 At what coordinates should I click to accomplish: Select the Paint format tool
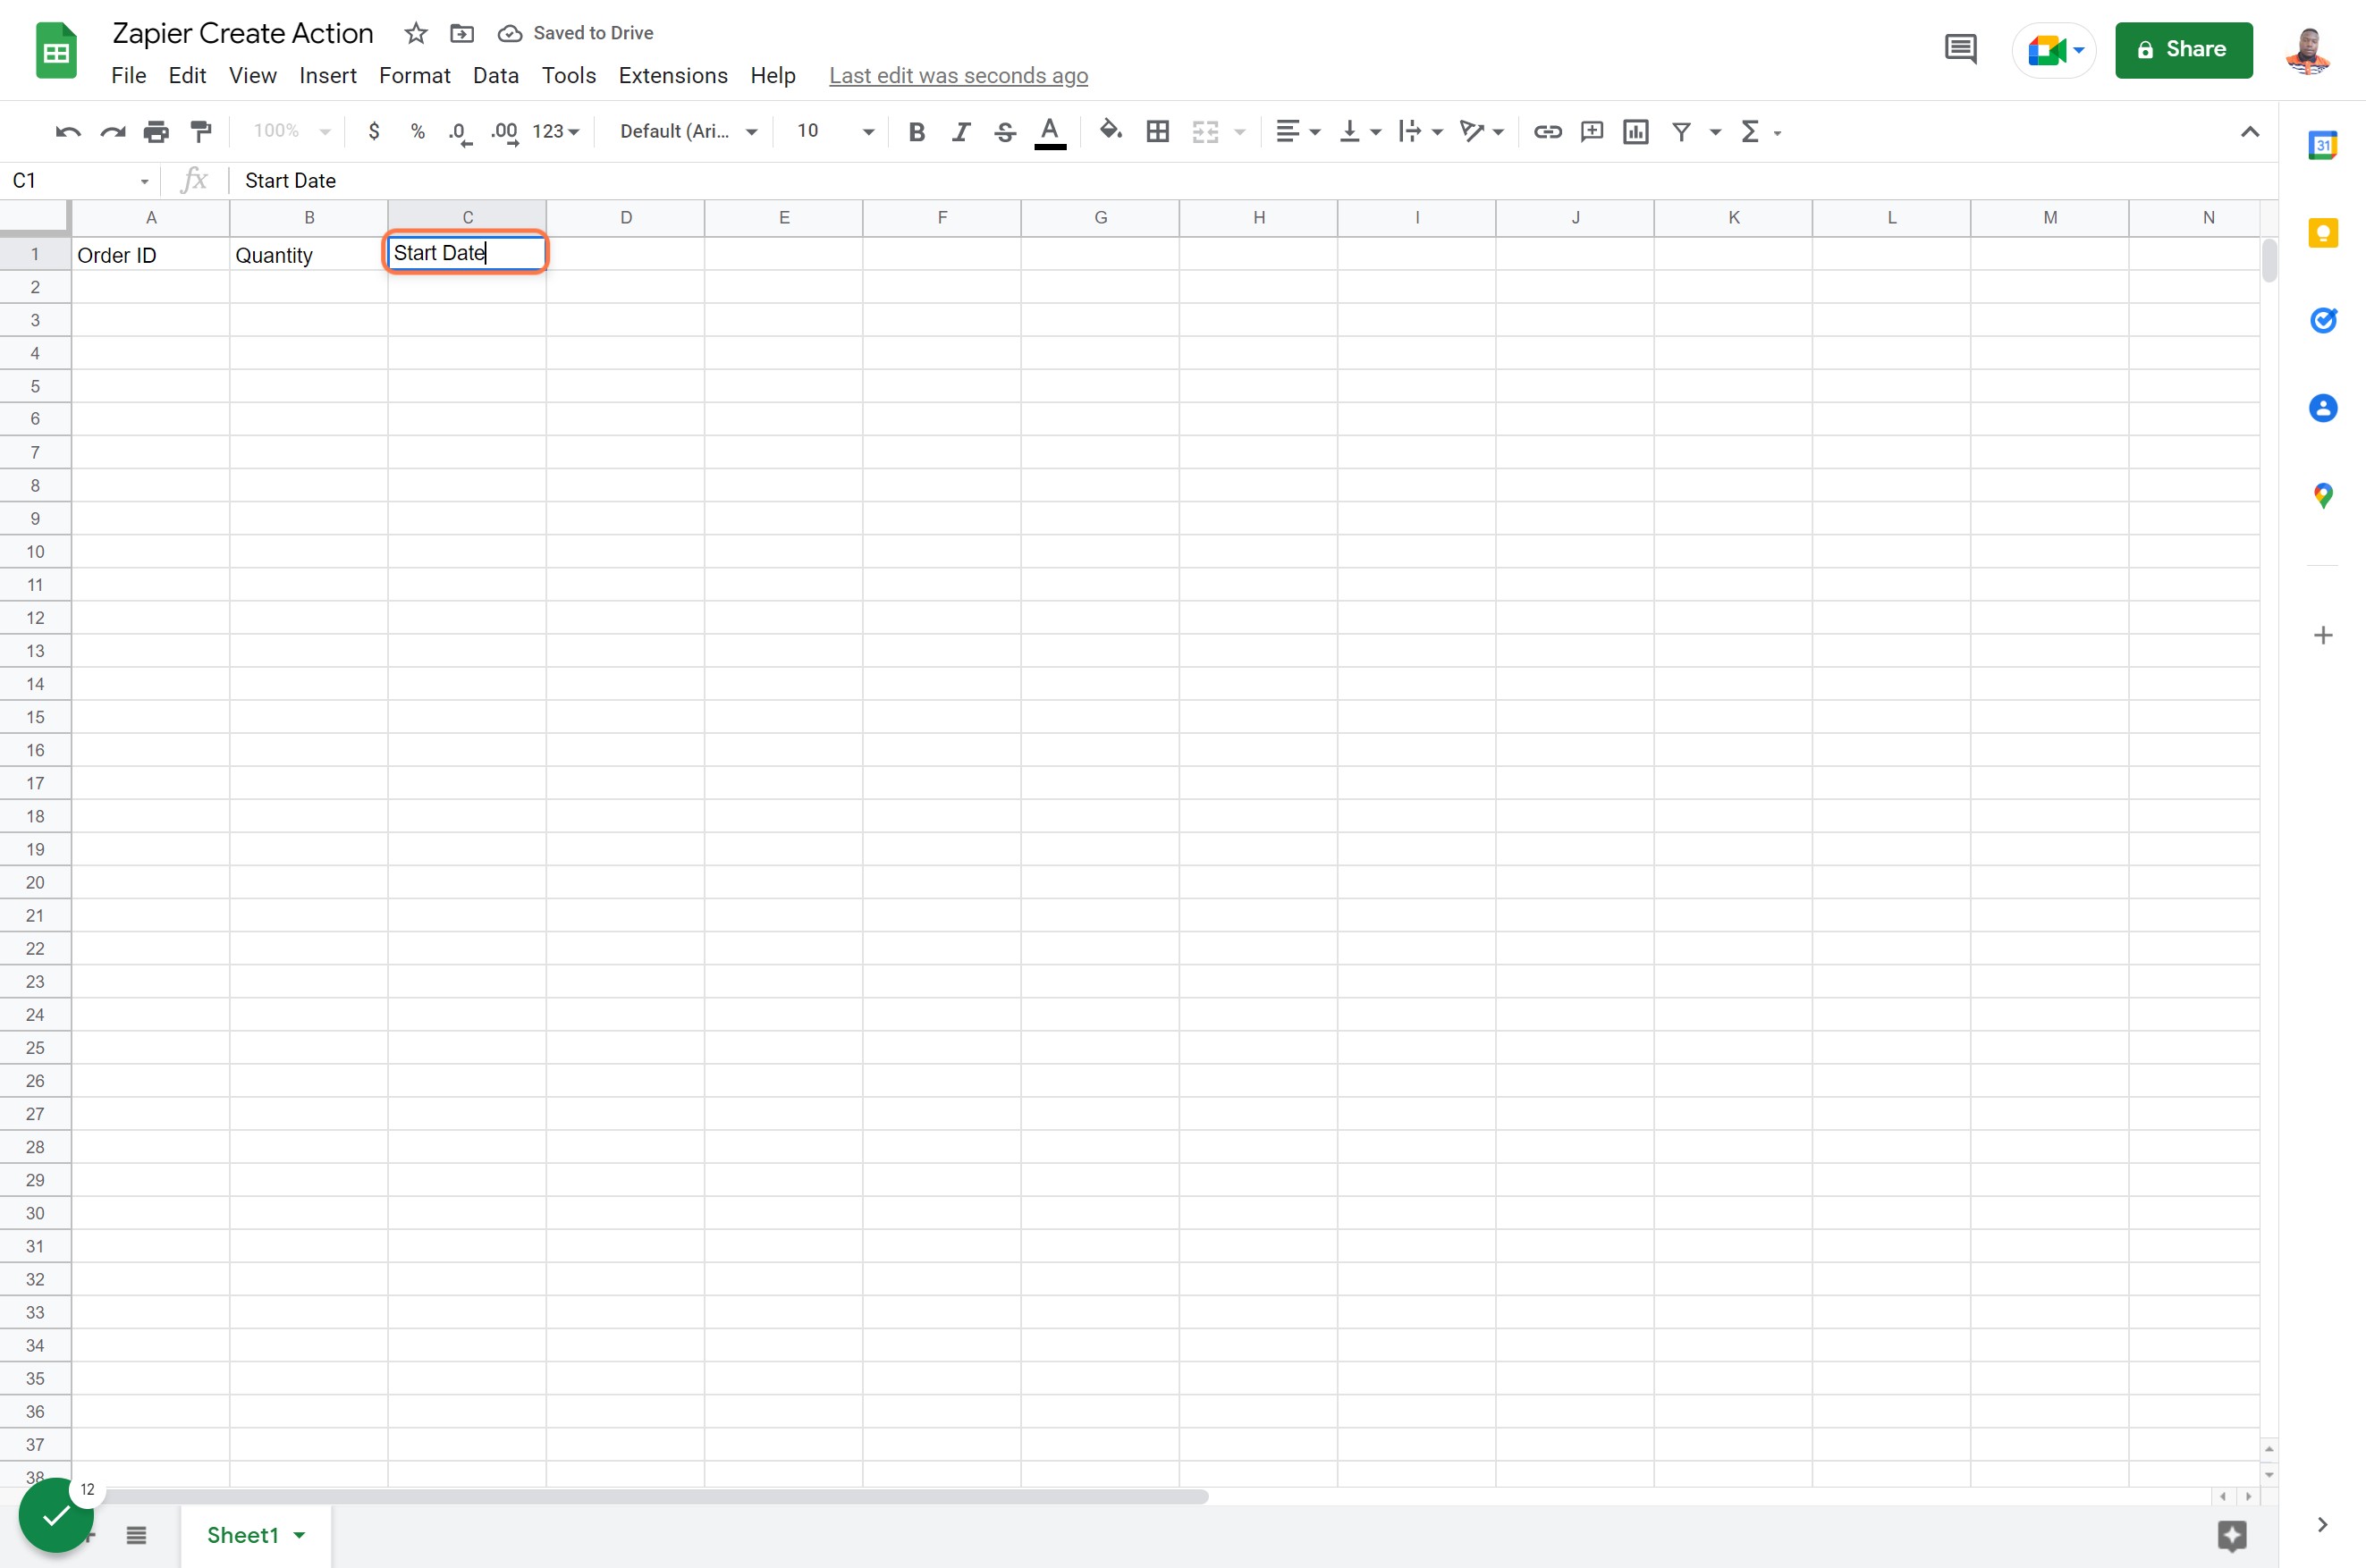point(201,131)
